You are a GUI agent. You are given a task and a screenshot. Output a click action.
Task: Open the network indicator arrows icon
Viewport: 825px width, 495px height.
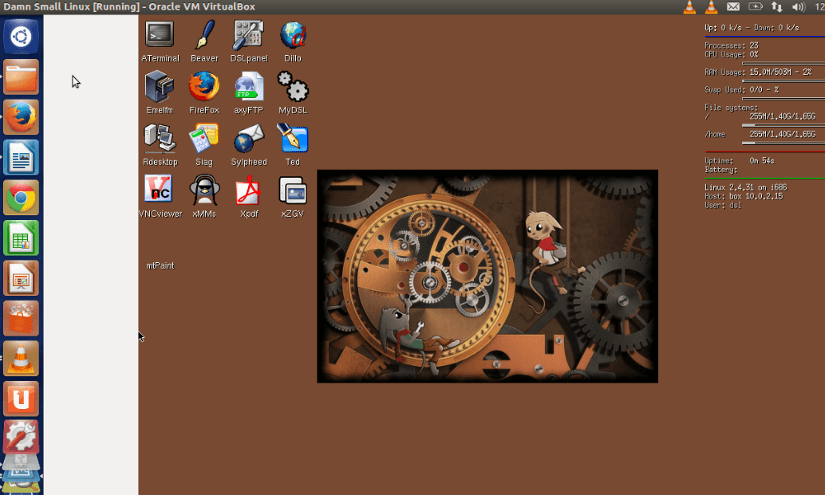click(777, 7)
